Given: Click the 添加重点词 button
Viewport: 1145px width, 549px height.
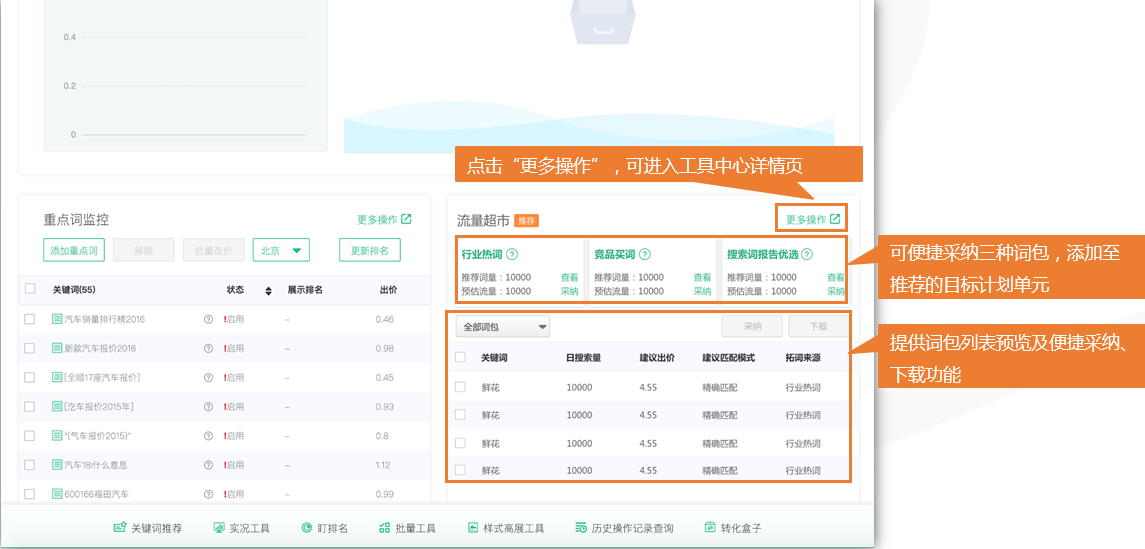Looking at the screenshot, I should (x=74, y=250).
